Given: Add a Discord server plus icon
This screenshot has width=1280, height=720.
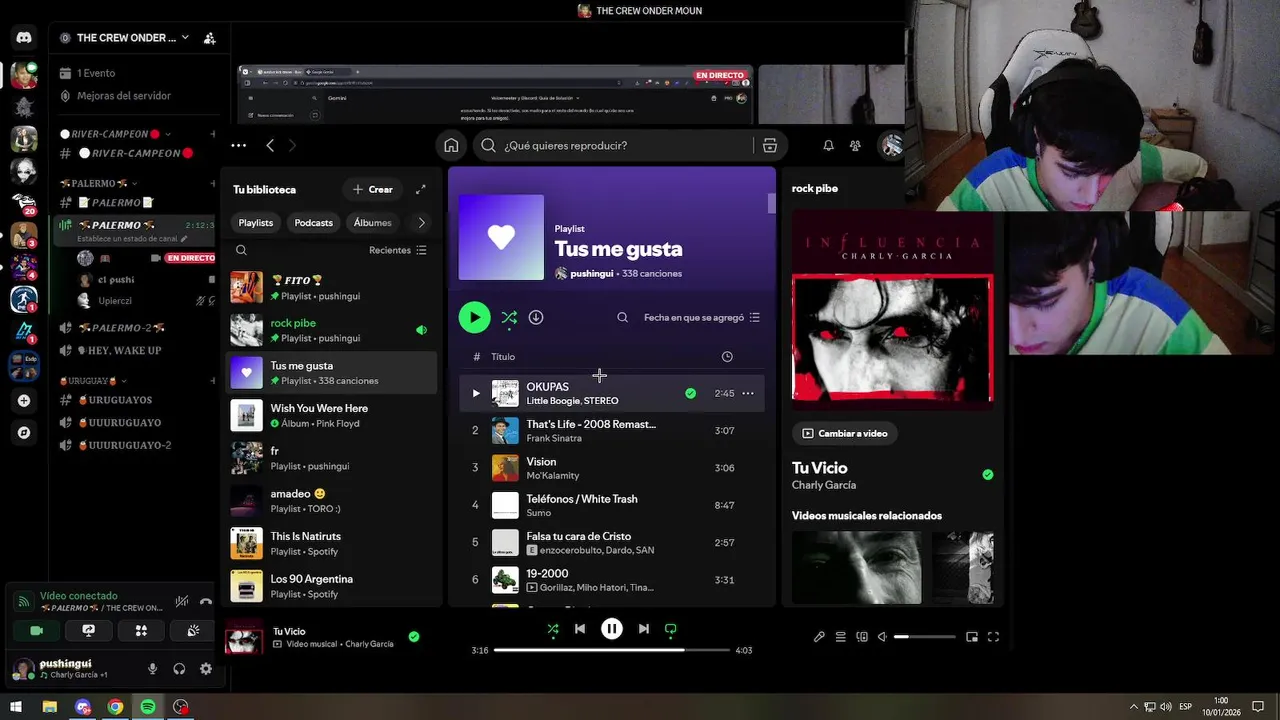Looking at the screenshot, I should 24,400.
